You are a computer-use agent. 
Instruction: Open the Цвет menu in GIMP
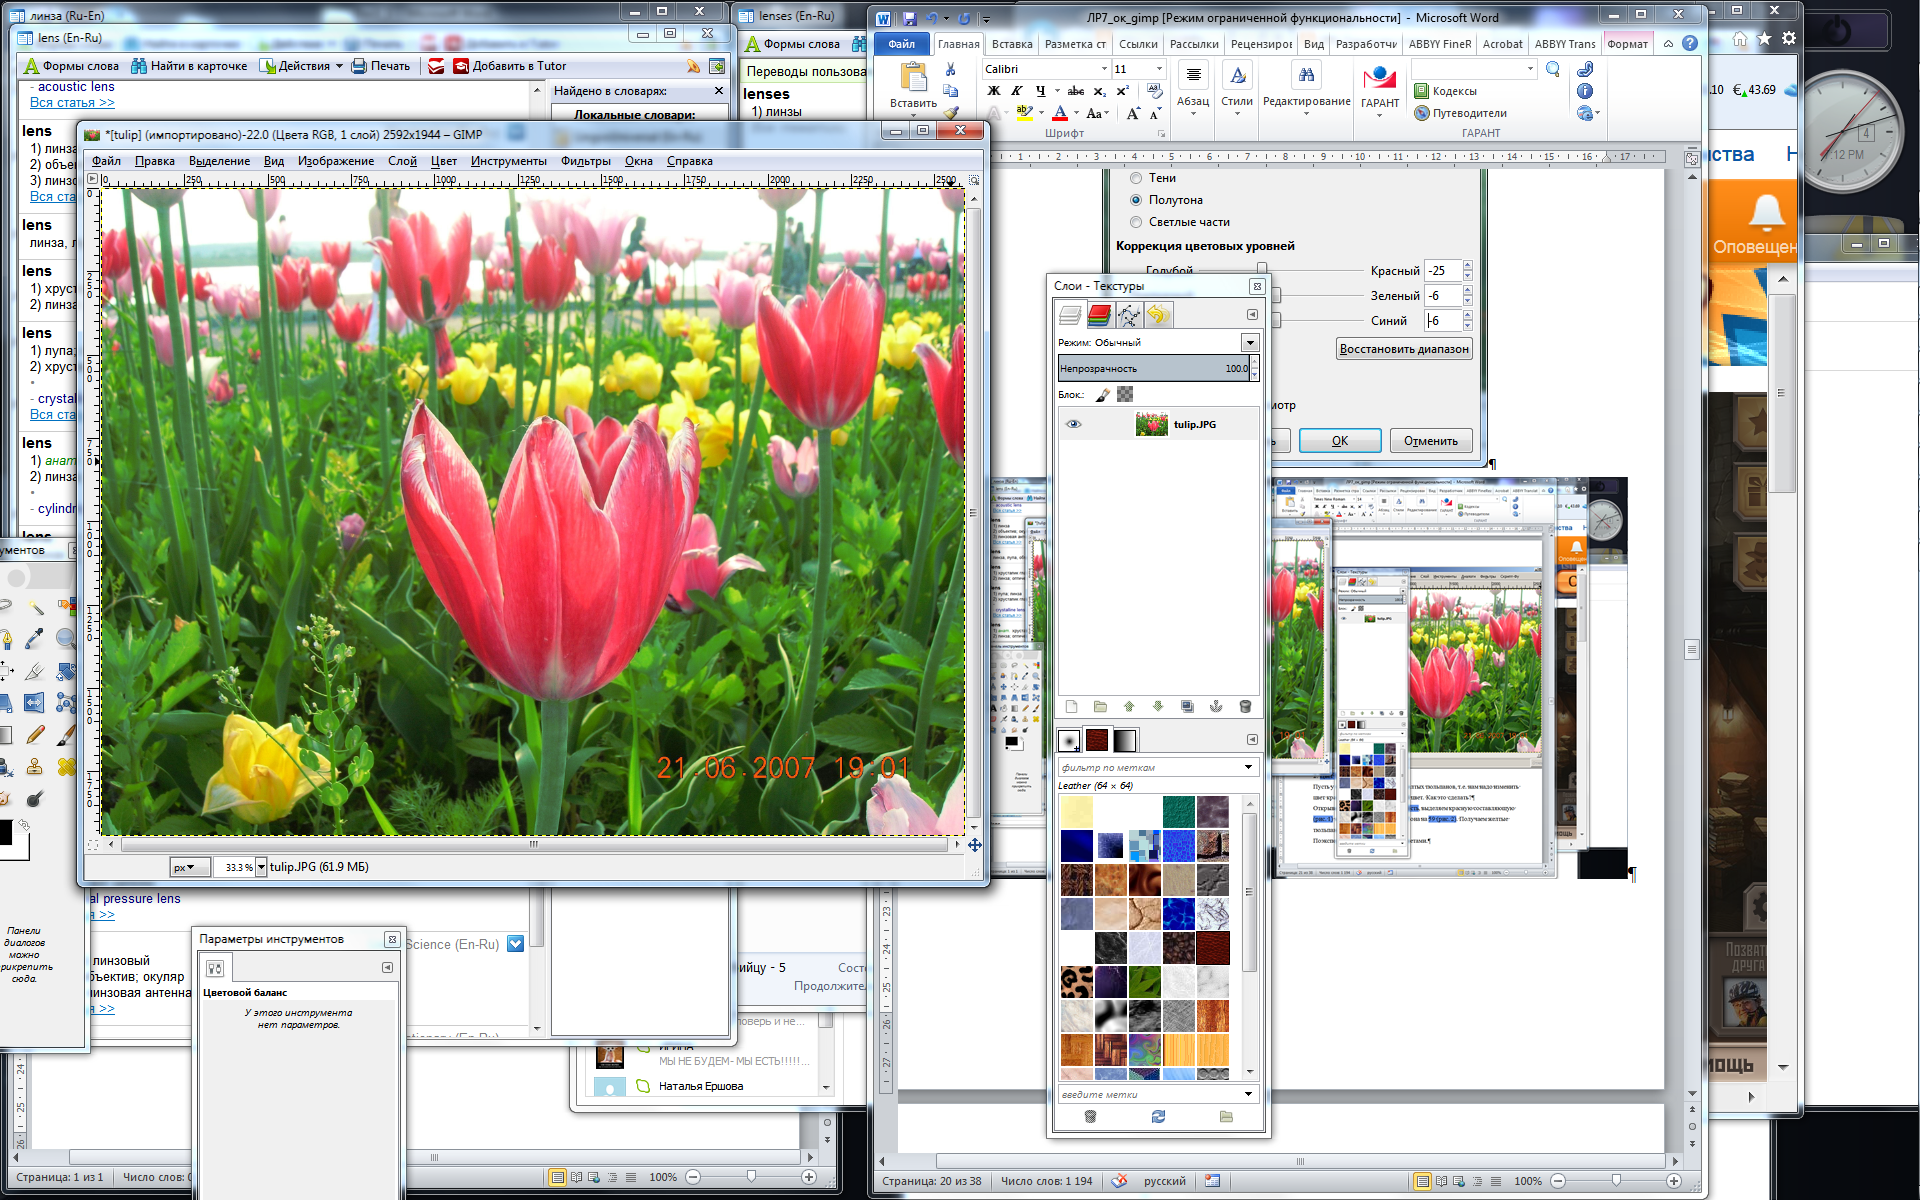click(x=444, y=161)
